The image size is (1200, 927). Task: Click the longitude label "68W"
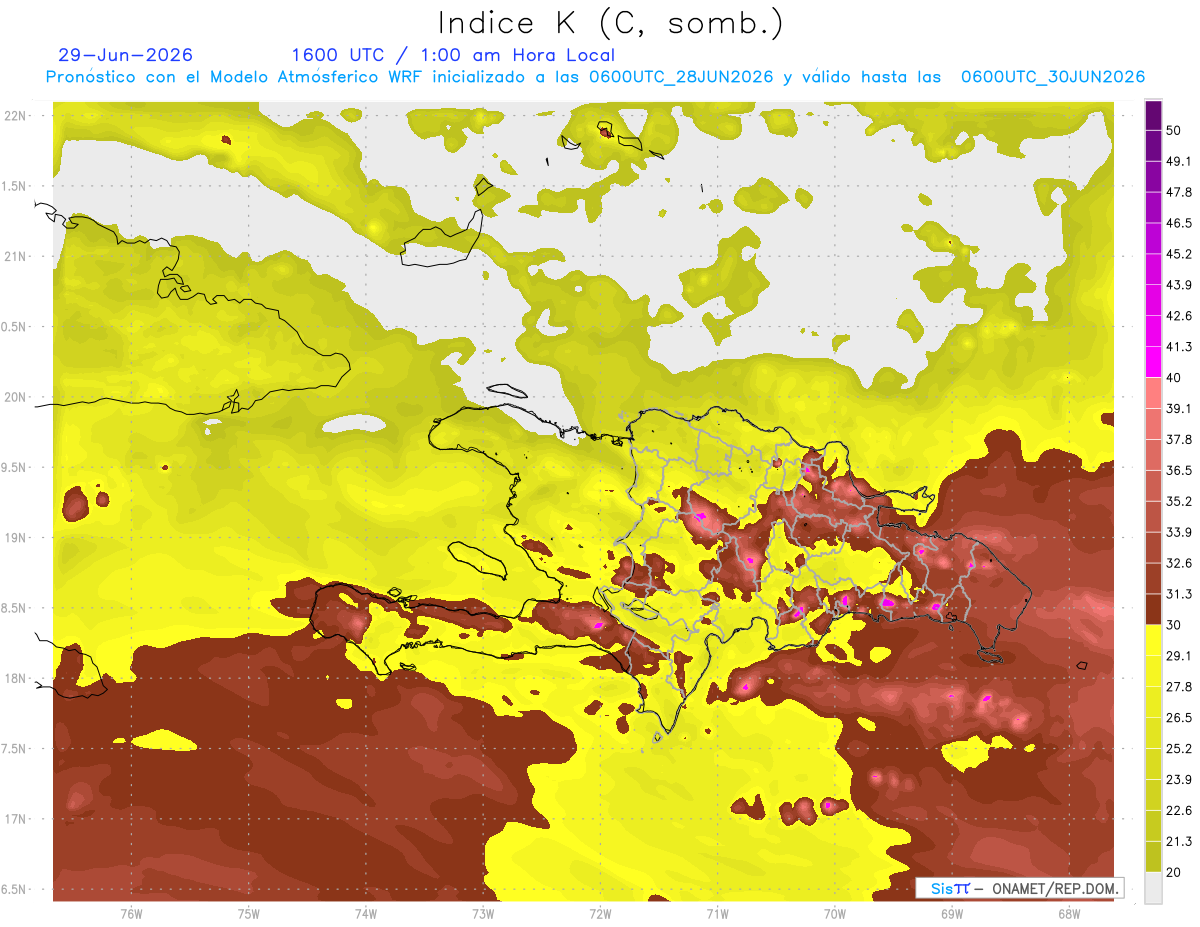1069,914
